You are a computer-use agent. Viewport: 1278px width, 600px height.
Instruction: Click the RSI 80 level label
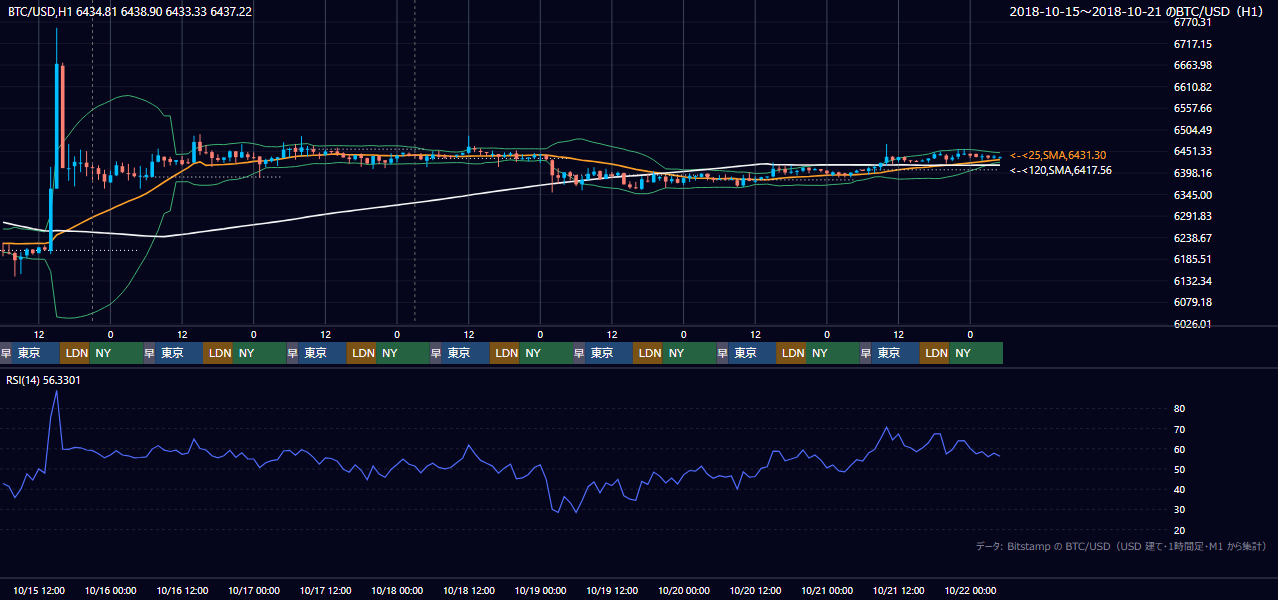coord(1180,409)
